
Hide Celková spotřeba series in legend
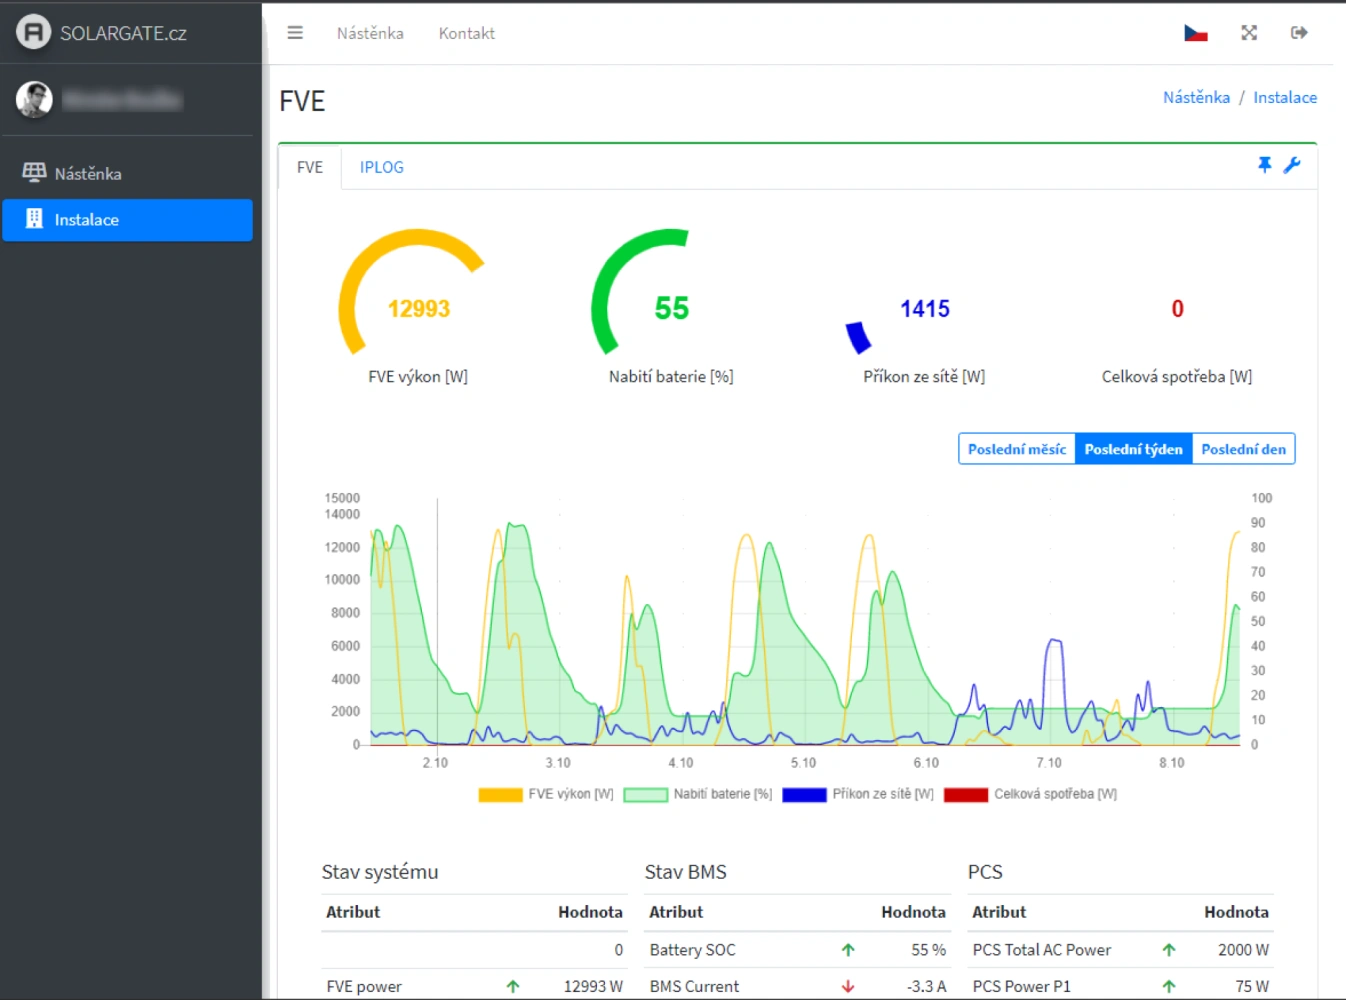pyautogui.click(x=1030, y=794)
